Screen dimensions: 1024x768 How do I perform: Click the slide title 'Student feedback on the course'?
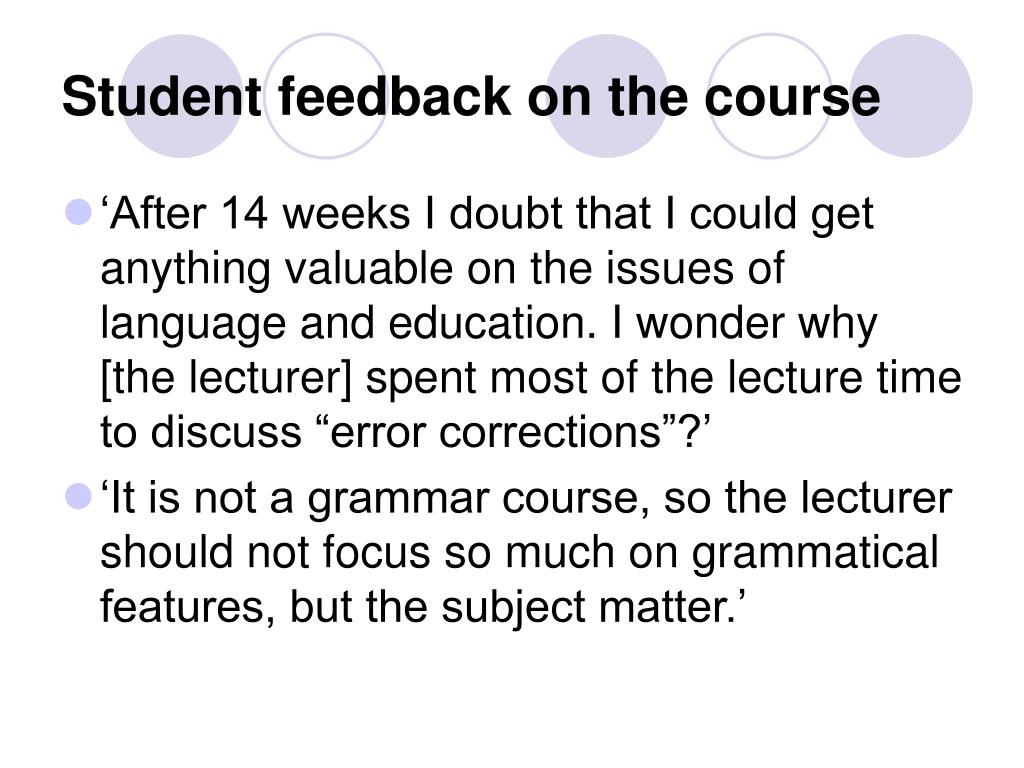(471, 97)
